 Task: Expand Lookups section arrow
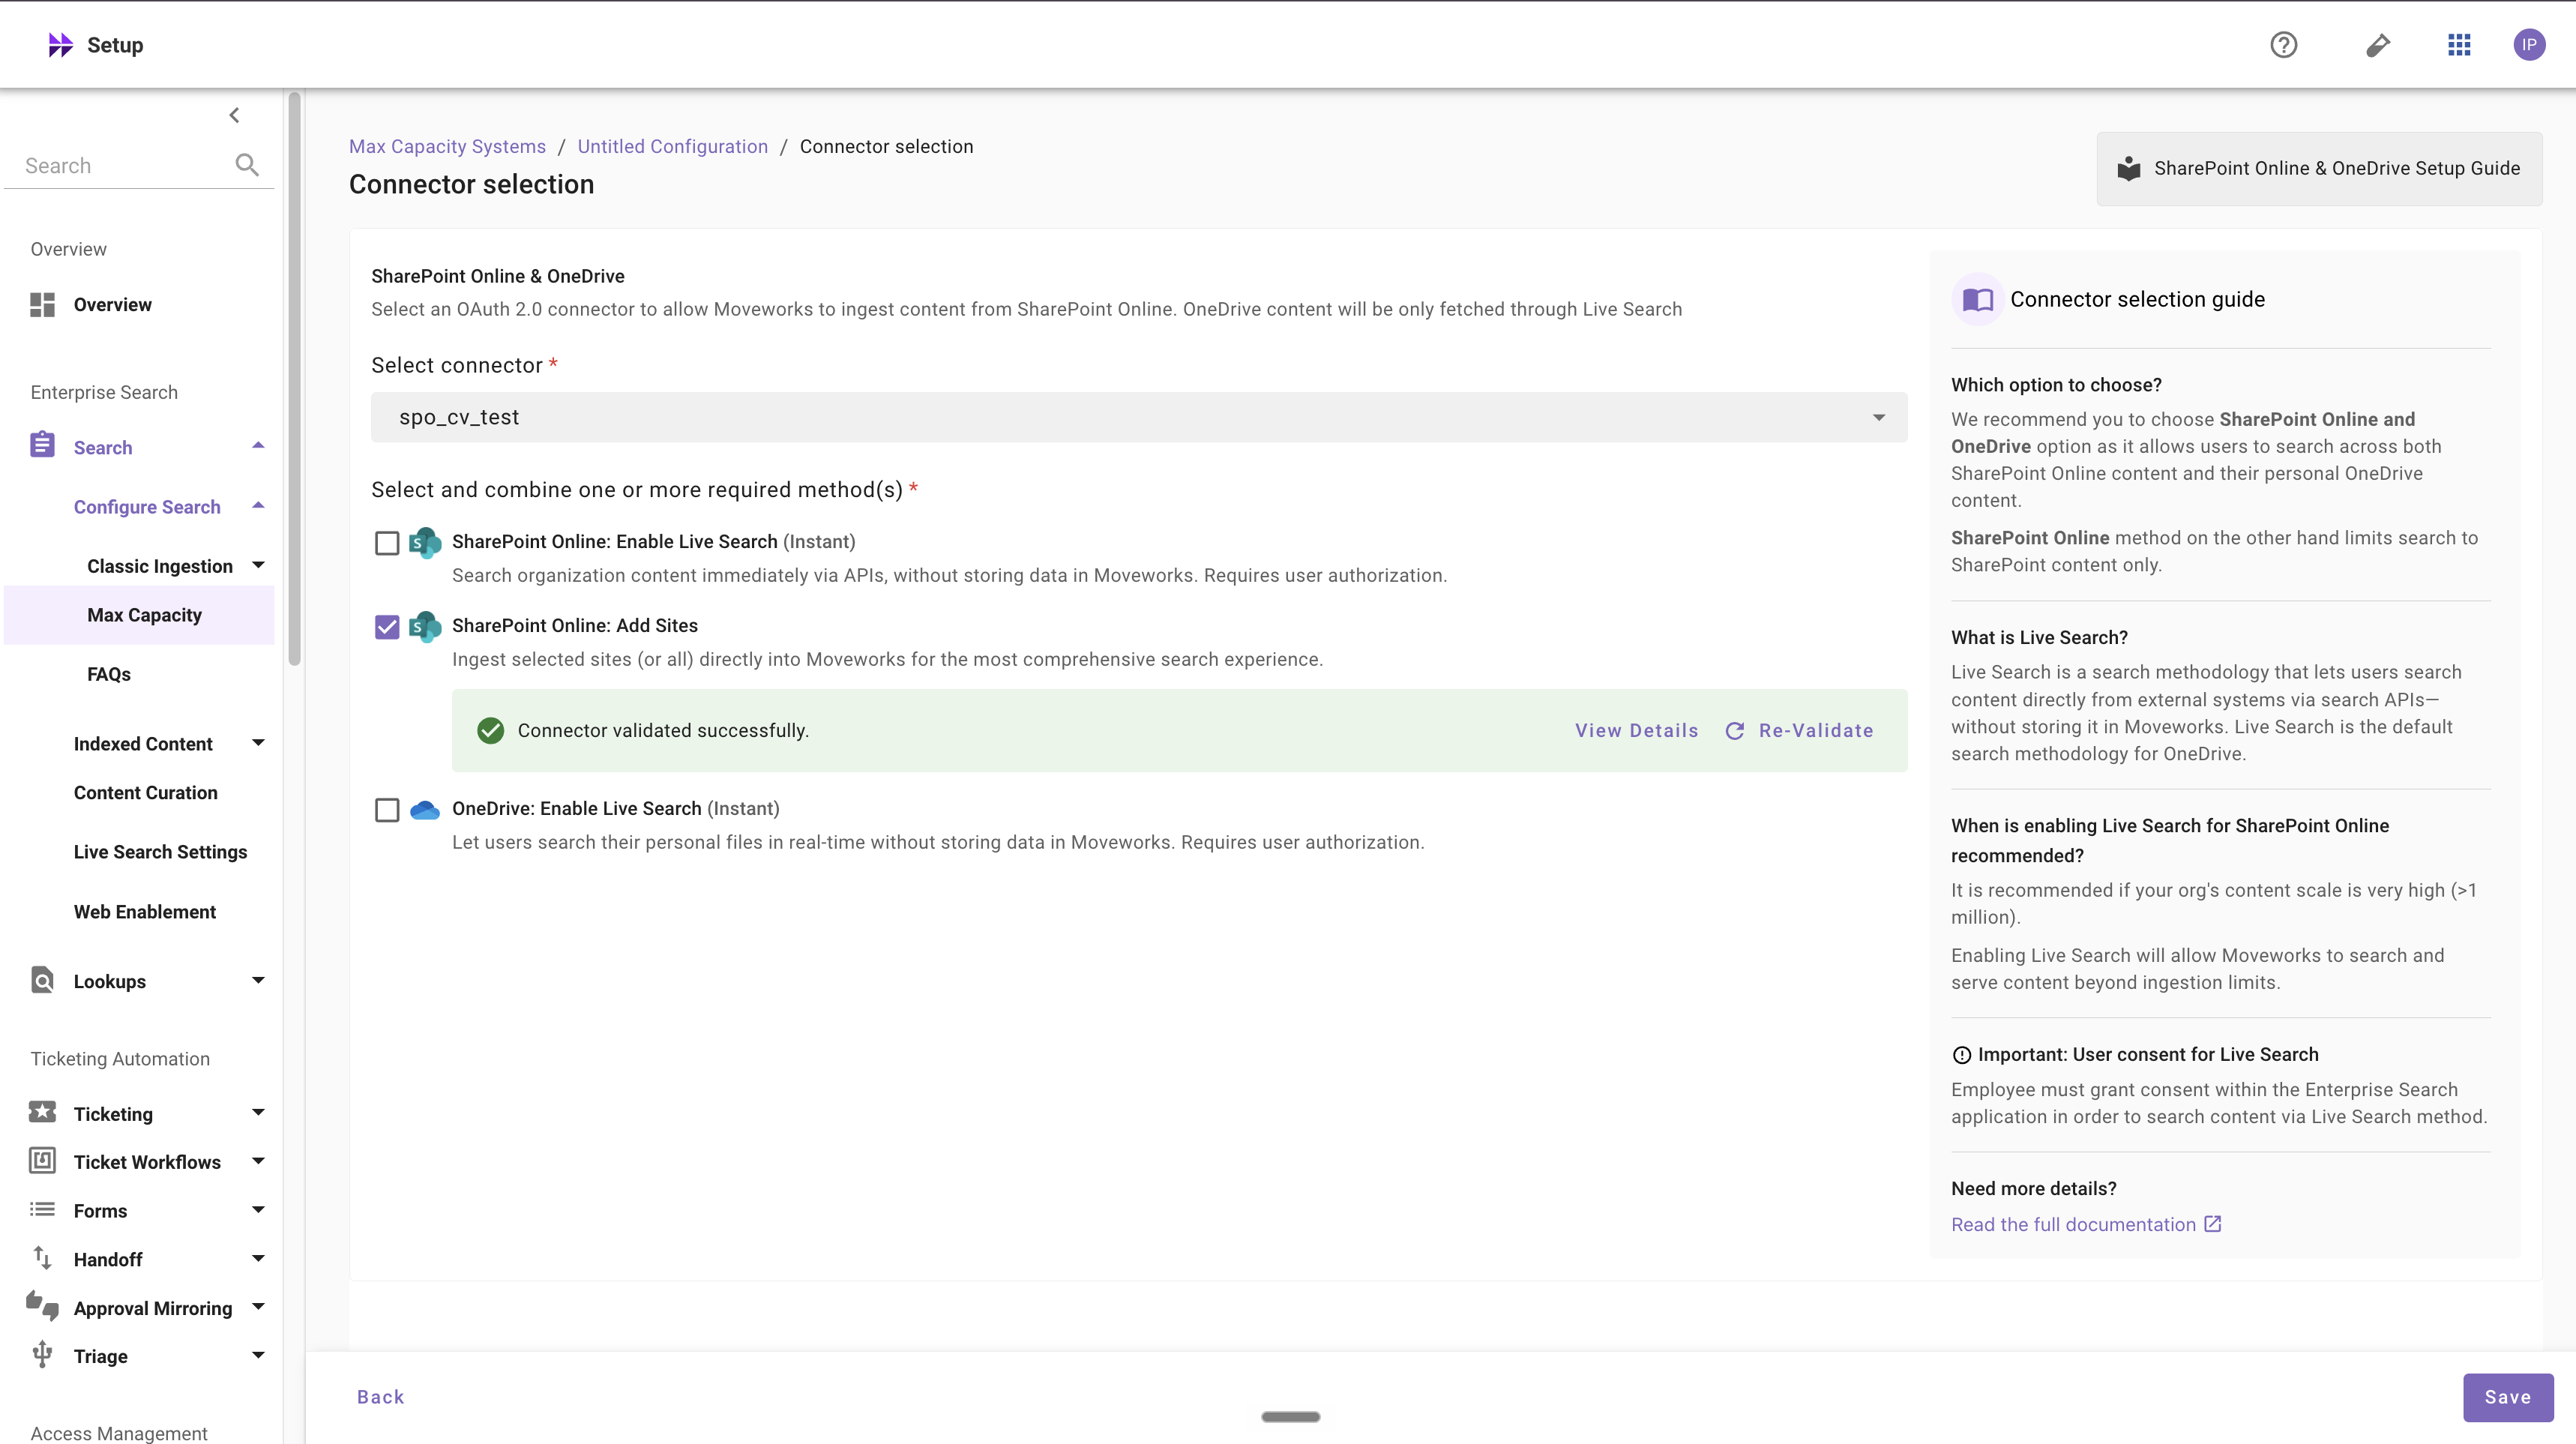[258, 980]
